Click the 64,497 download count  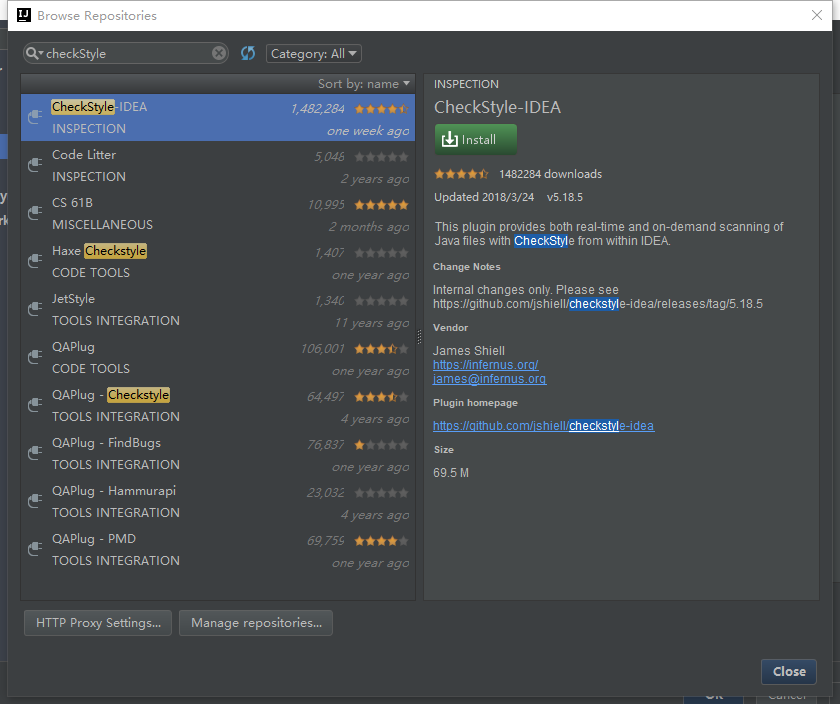point(326,397)
